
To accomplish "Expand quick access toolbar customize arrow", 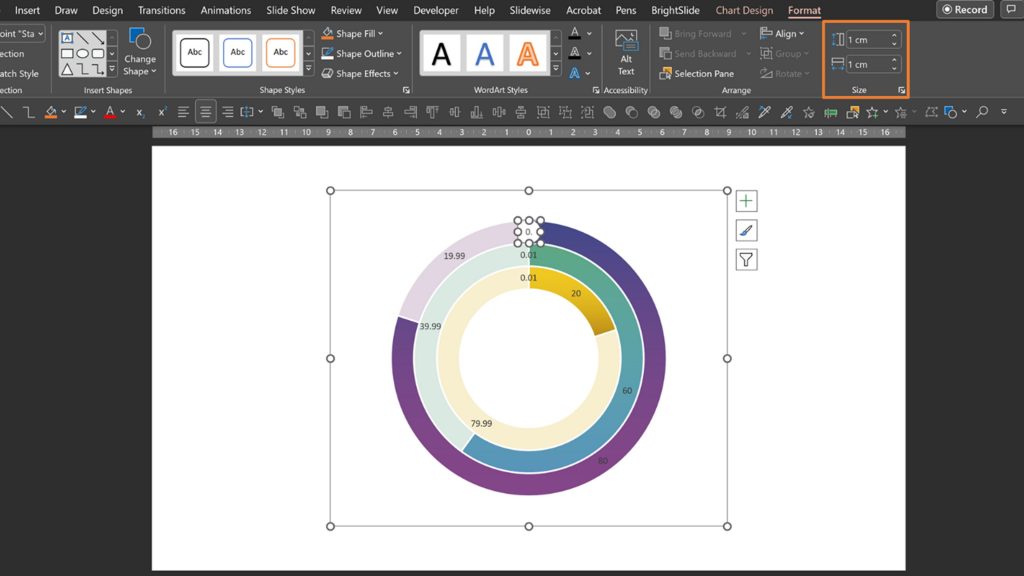I will pyautogui.click(x=1004, y=112).
